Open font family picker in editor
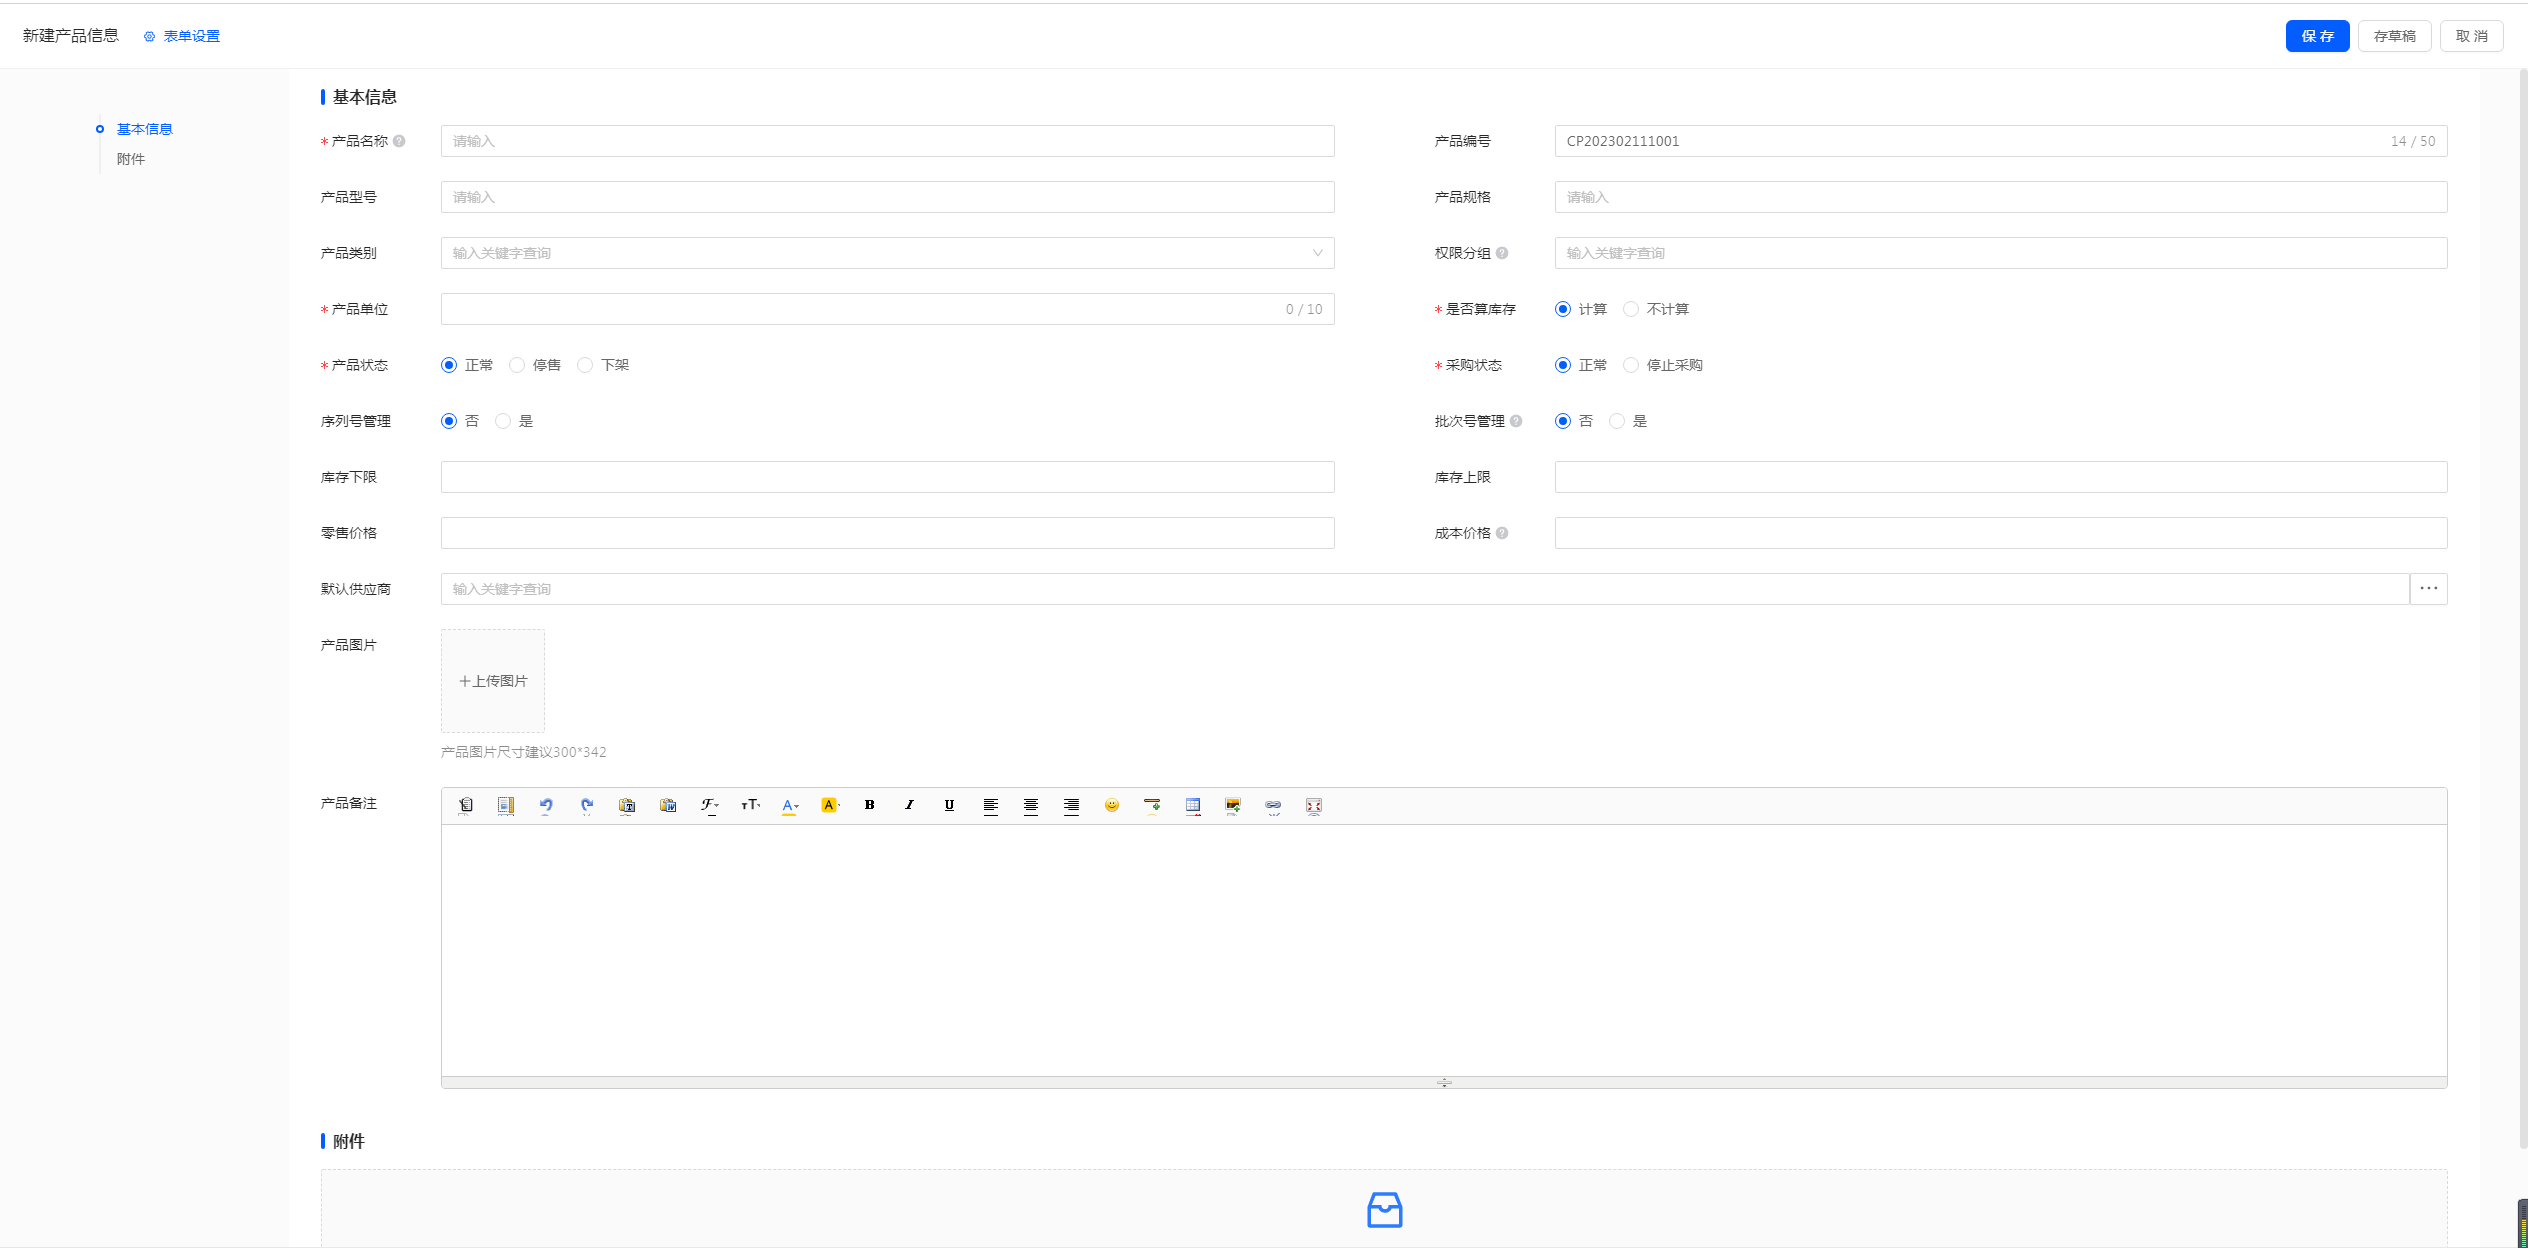This screenshot has height=1248, width=2528. [709, 805]
